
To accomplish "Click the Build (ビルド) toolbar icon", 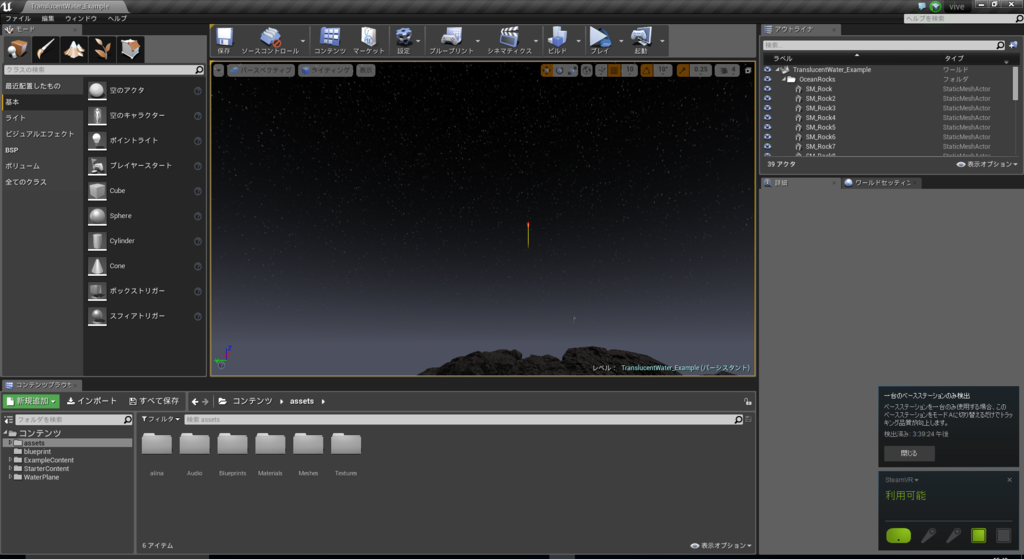I will point(557,37).
